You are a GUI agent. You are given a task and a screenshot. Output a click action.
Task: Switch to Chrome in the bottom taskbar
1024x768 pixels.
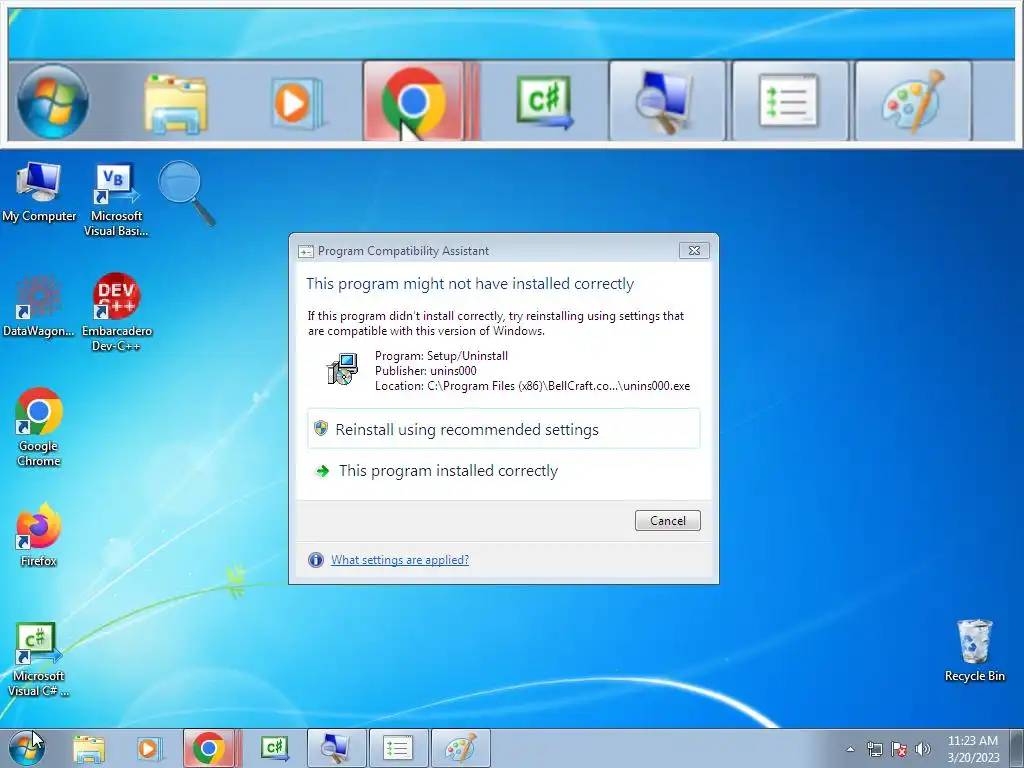209,748
